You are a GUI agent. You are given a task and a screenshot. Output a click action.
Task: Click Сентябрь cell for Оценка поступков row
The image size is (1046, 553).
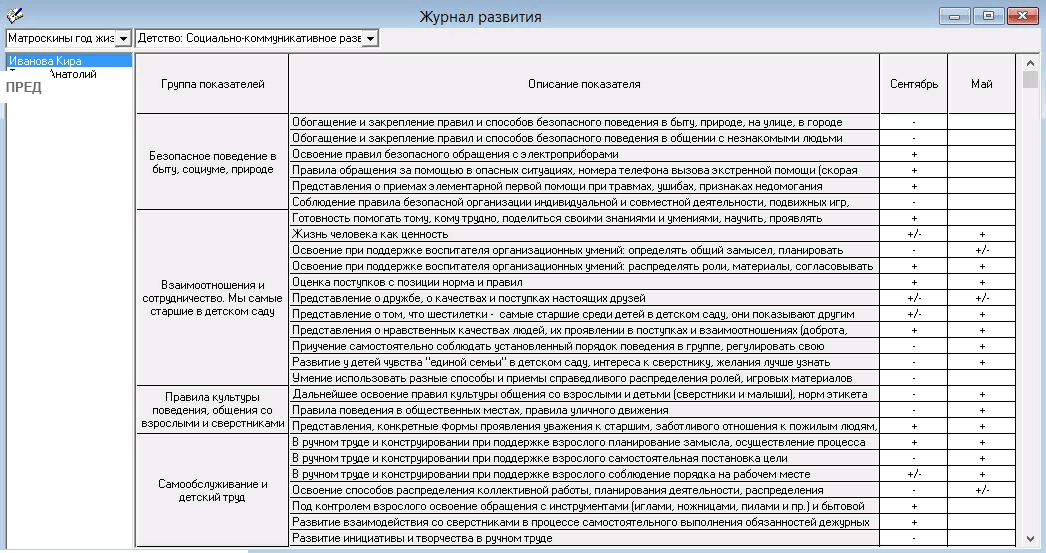coord(913,282)
